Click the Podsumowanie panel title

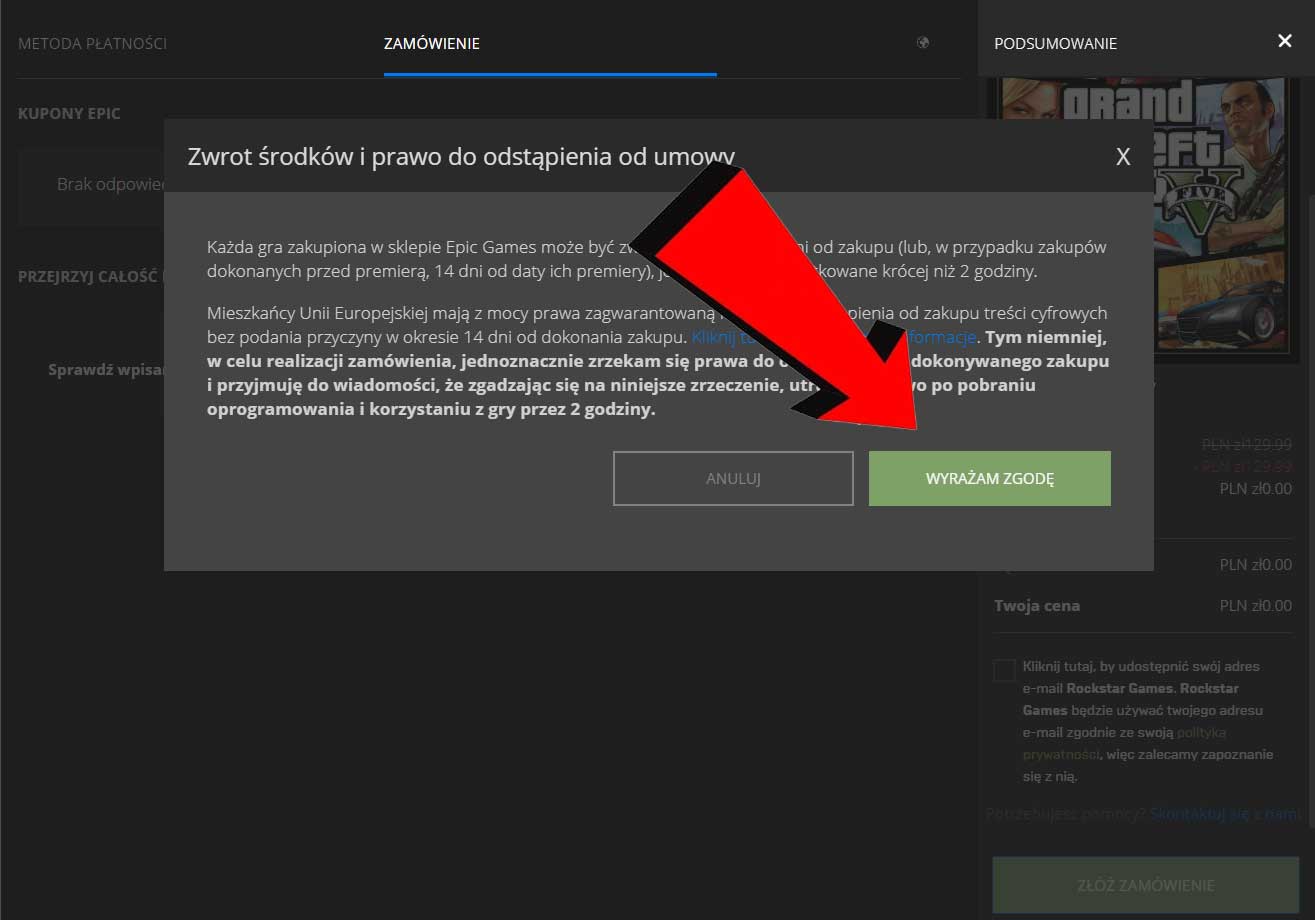(x=1055, y=44)
